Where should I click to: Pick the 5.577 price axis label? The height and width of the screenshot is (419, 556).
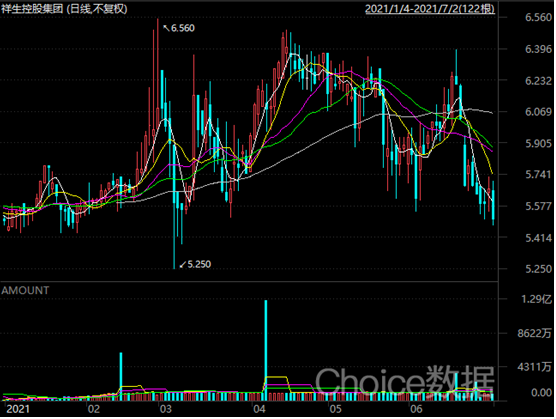[539, 206]
